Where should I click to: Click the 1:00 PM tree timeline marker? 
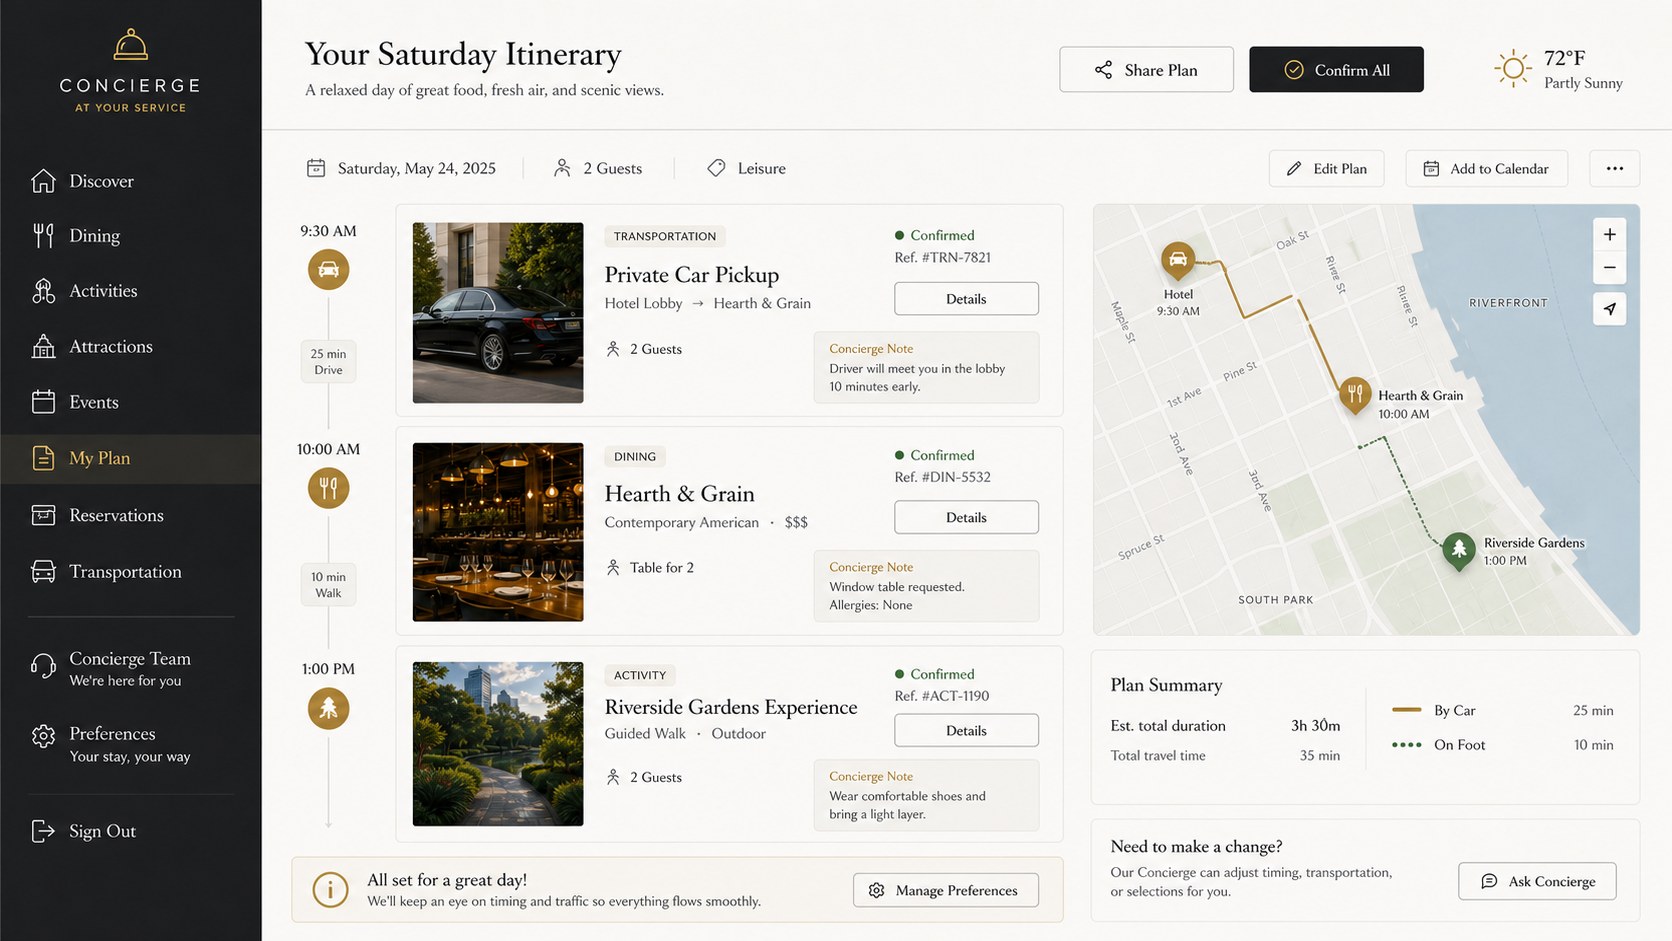click(328, 708)
